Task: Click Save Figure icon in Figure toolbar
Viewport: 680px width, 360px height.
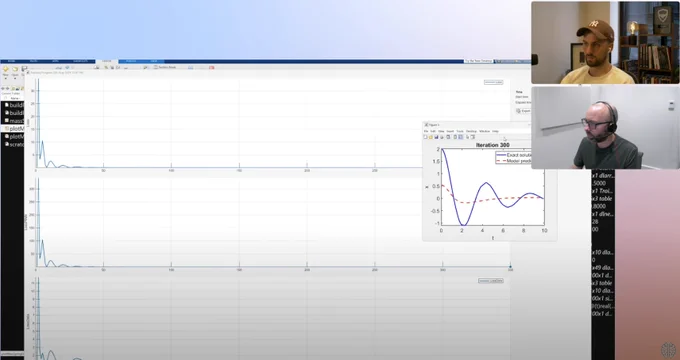Action: 436,137
